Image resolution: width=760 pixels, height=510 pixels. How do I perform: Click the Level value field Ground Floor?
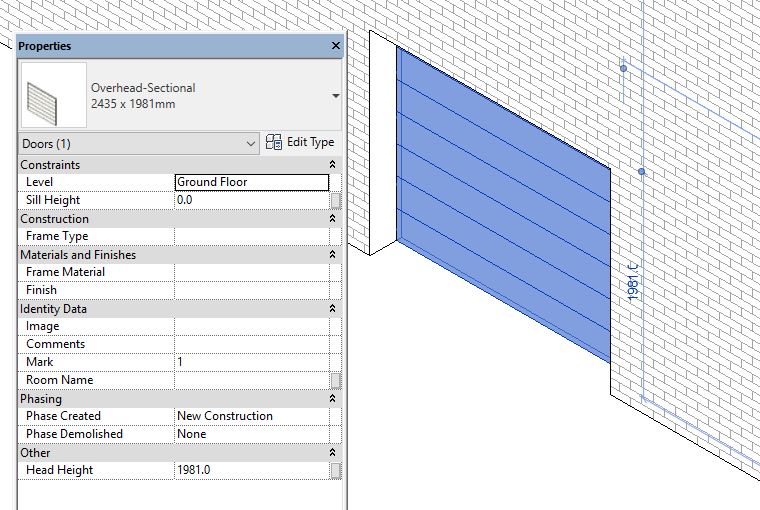252,182
